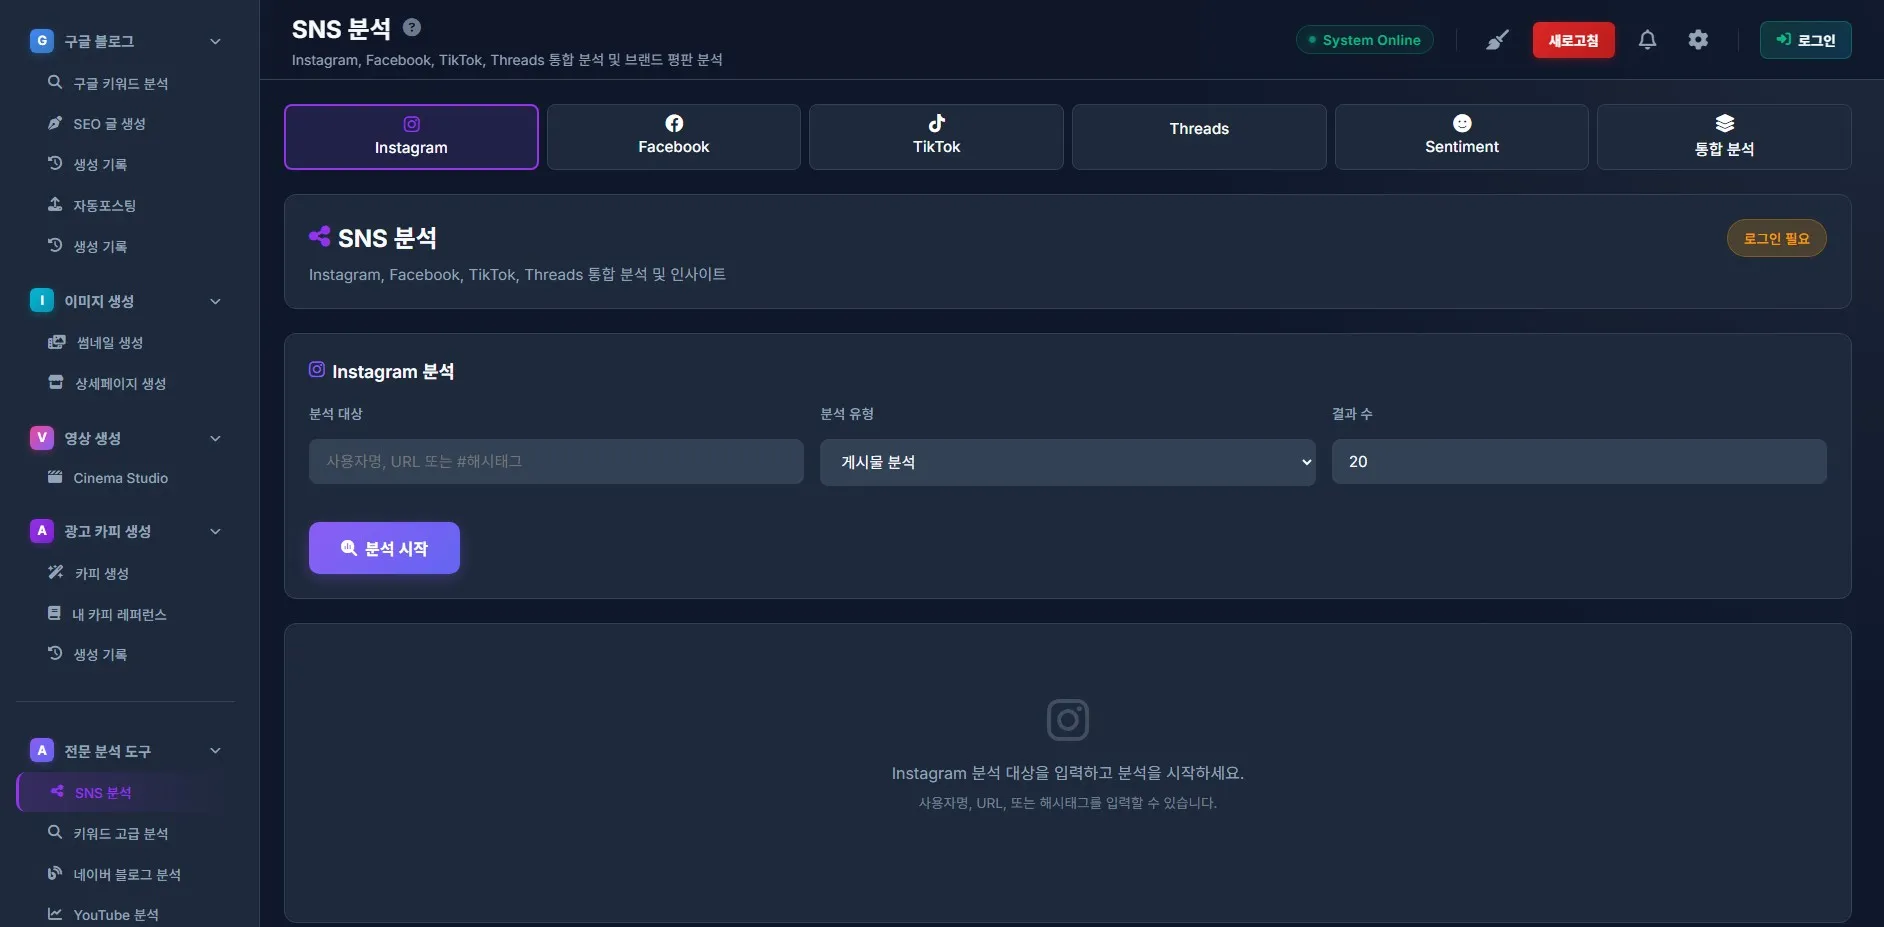Open 자동포스팅 in sidebar
The height and width of the screenshot is (927, 1884).
[125, 205]
